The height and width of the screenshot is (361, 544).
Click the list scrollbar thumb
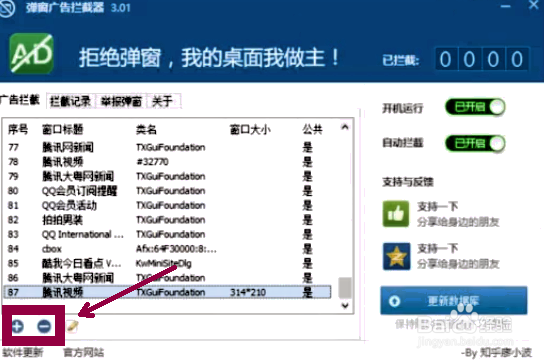pos(345,287)
